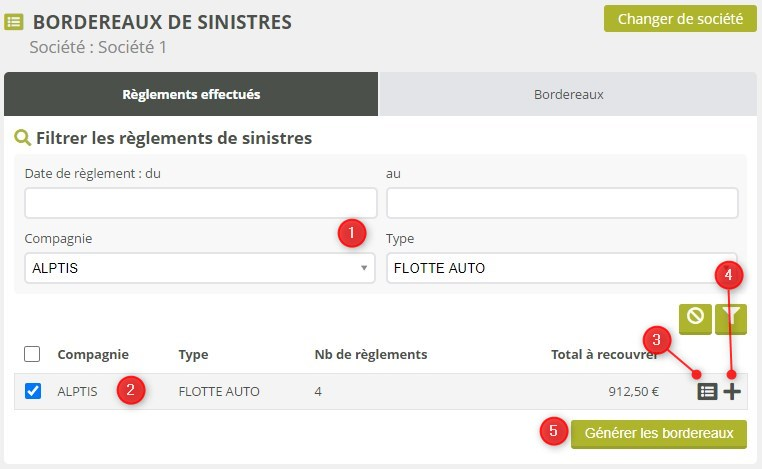Image resolution: width=762 pixels, height=469 pixels.
Task: Open the Type field showing FLOTTE AUTO
Action: coord(561,268)
